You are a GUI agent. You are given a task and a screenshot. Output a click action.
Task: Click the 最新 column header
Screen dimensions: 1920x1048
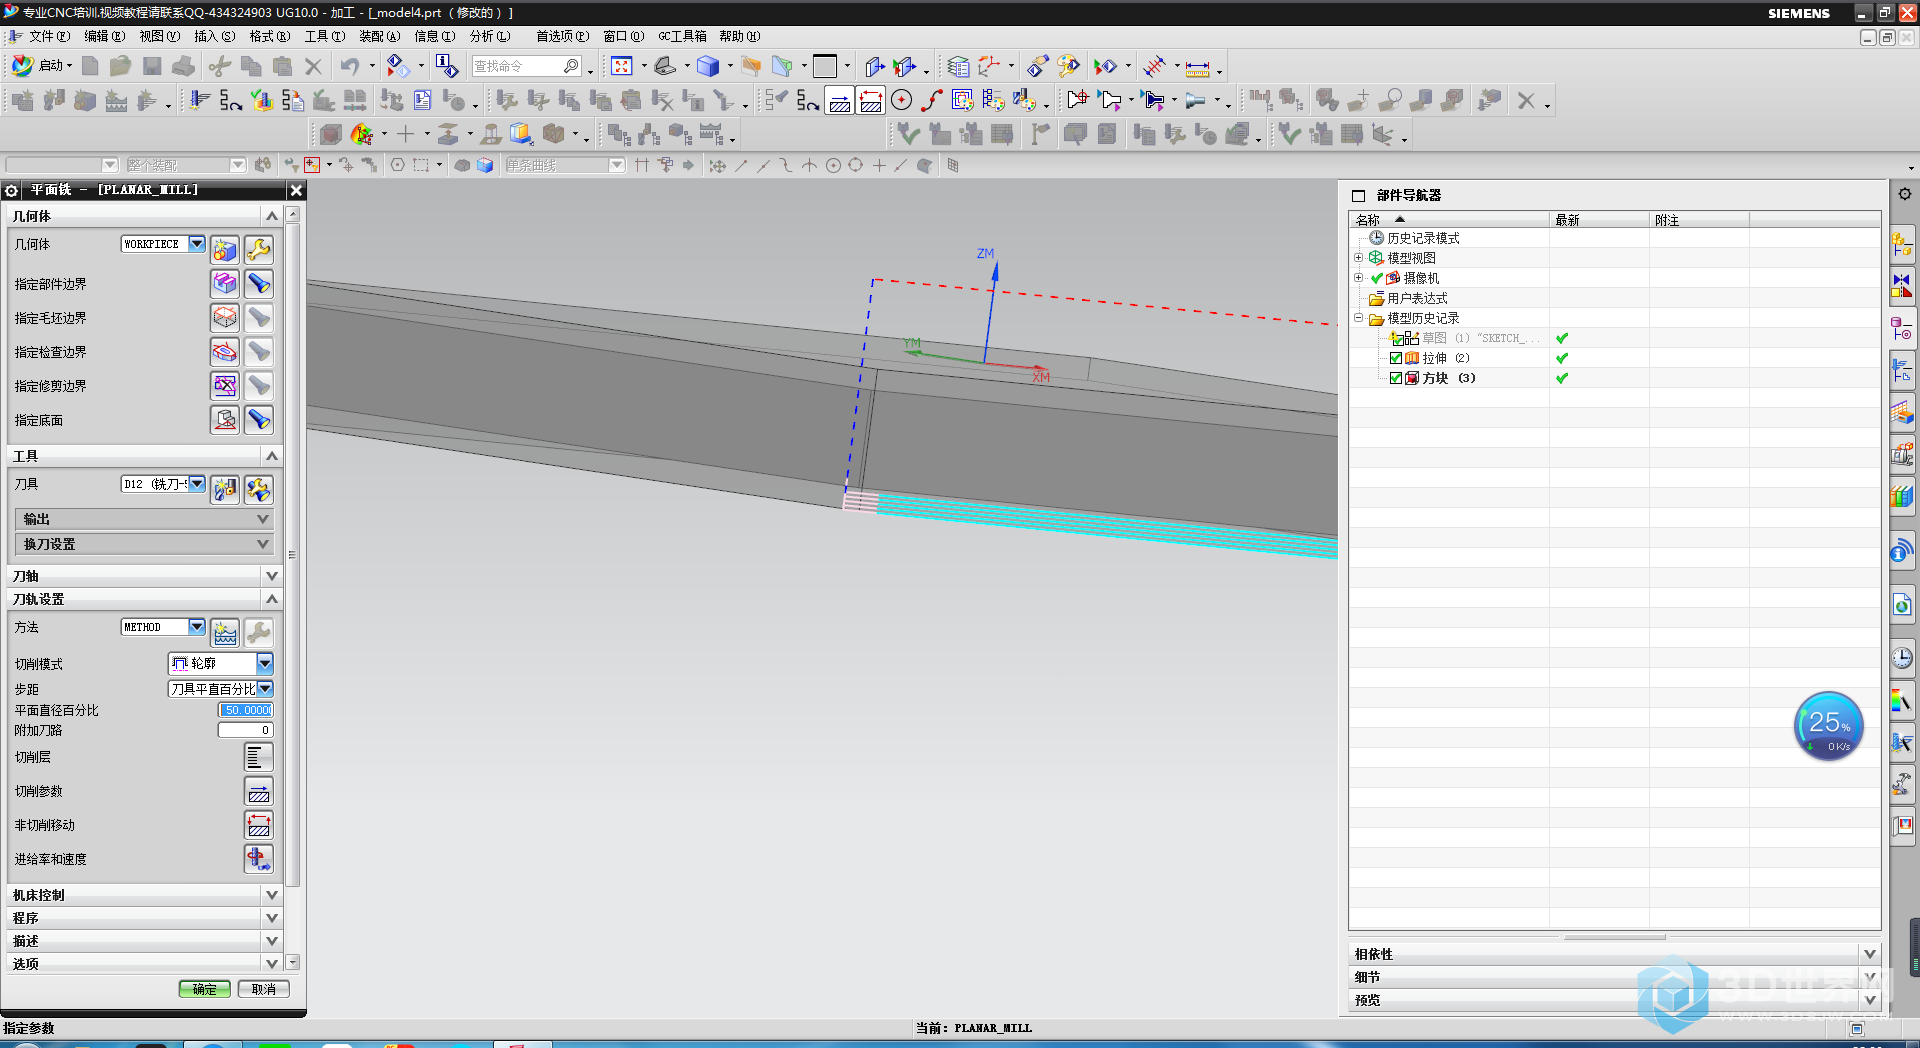pos(1598,220)
